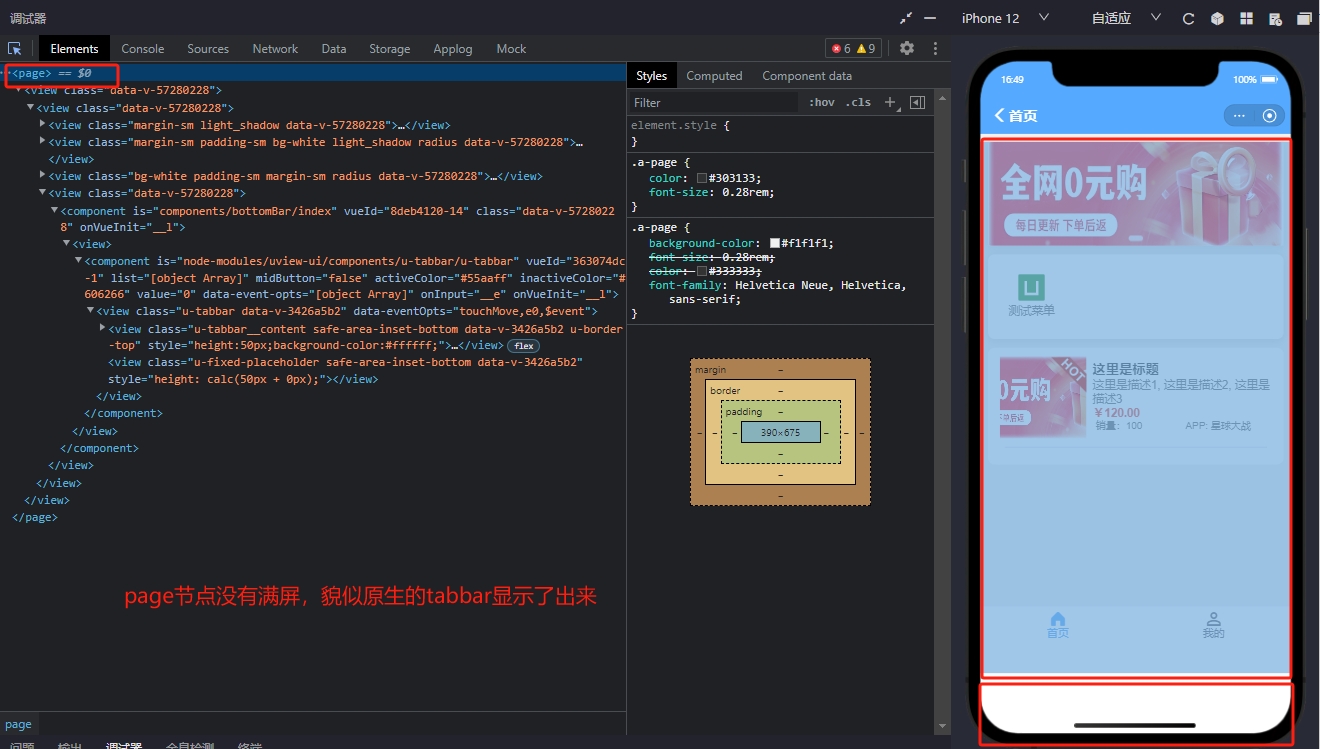Click the struck-through #333333 color swatch
1320x749 pixels.
coord(702,271)
